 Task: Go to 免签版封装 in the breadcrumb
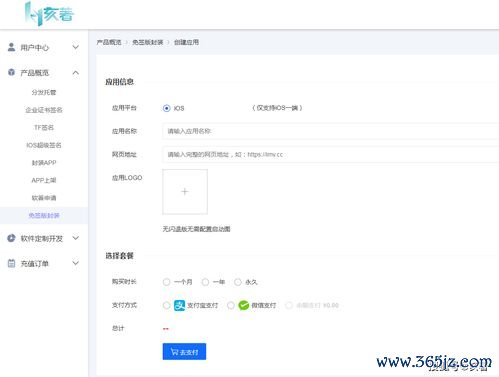pos(148,42)
